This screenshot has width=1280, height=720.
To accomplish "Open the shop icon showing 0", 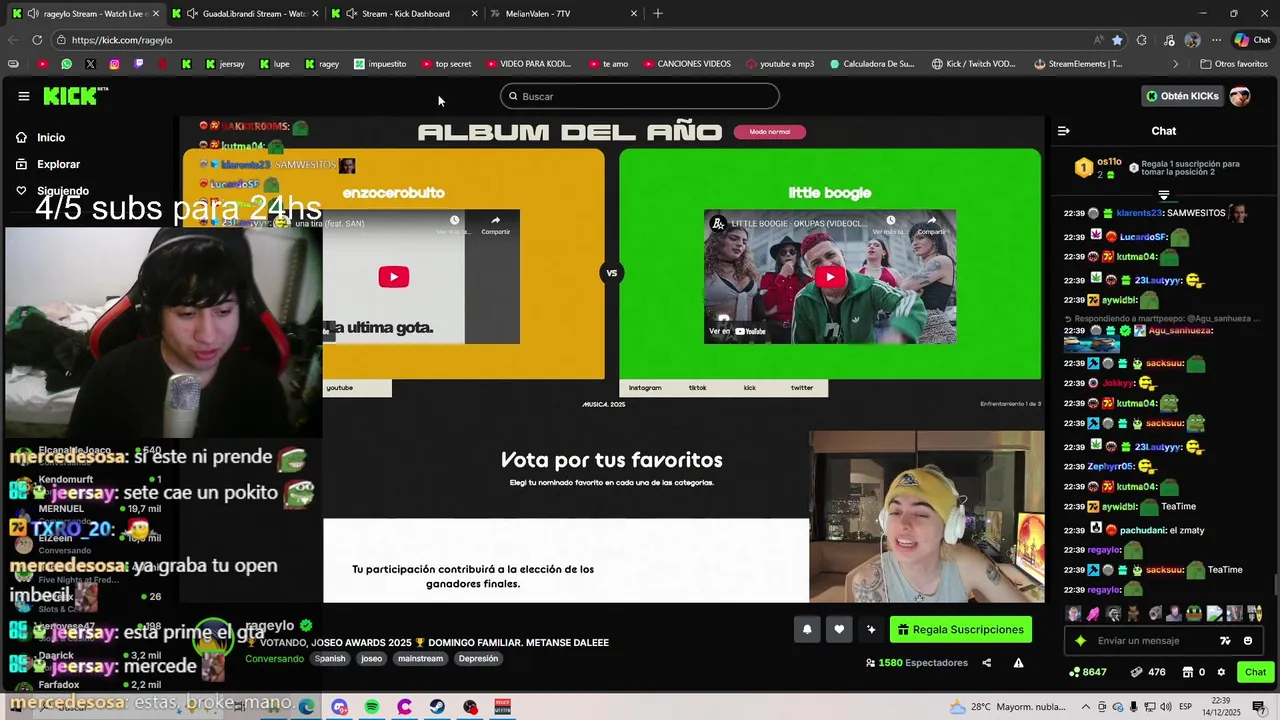I will tap(1193, 672).
